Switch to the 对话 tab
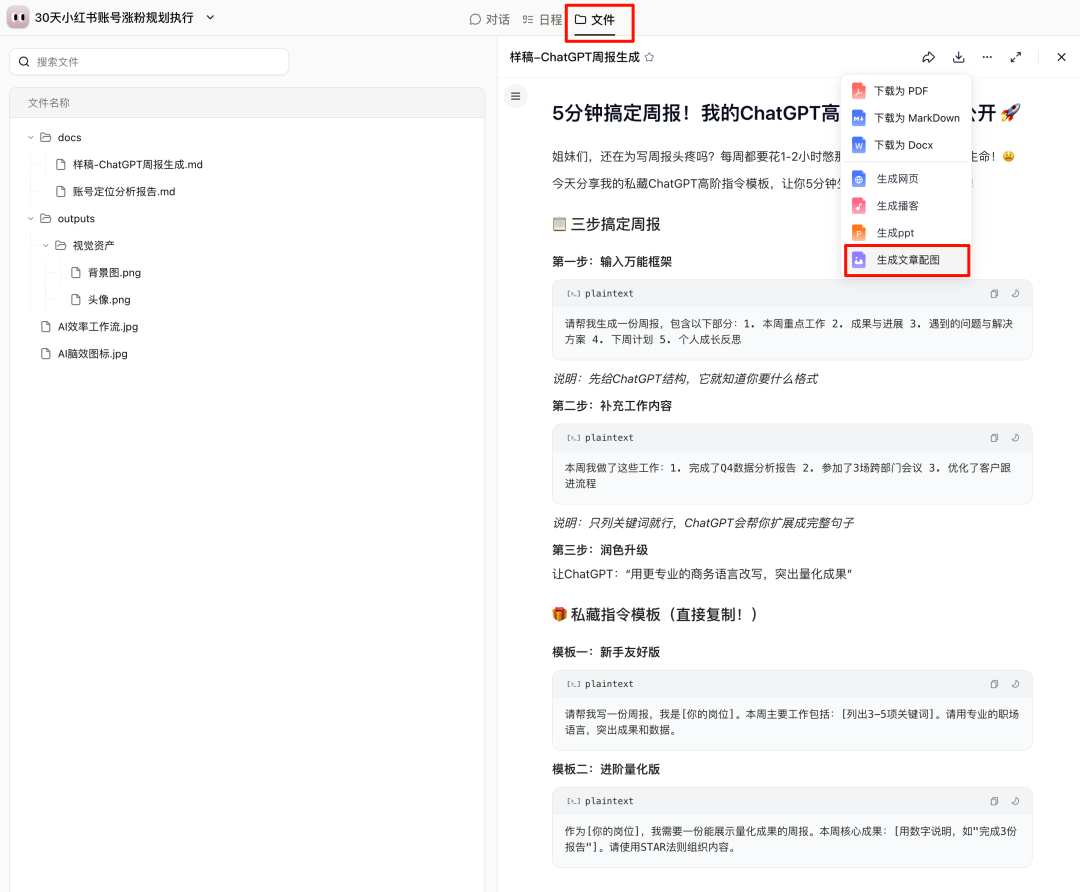The height and width of the screenshot is (892, 1080). (x=489, y=19)
